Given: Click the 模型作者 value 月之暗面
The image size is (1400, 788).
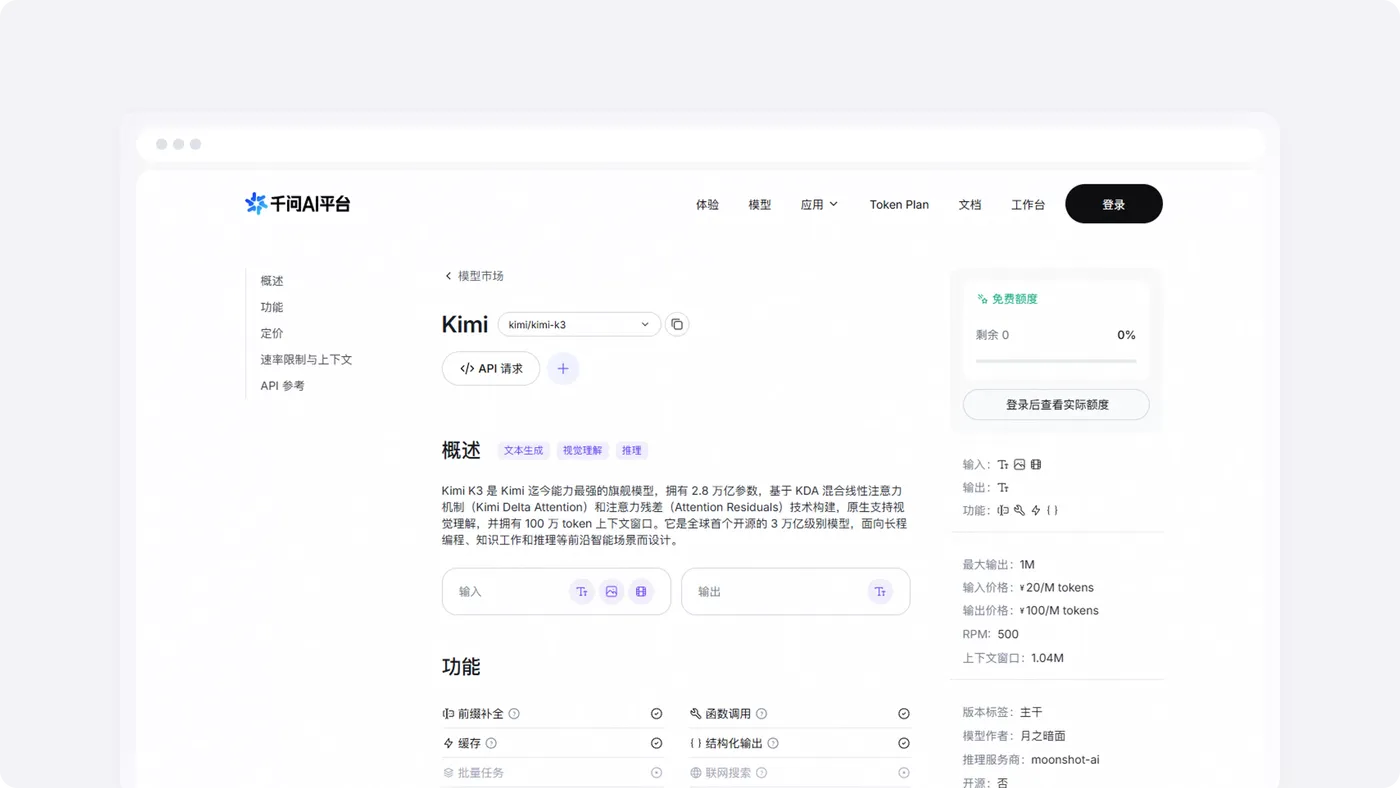Looking at the screenshot, I should [x=1043, y=736].
